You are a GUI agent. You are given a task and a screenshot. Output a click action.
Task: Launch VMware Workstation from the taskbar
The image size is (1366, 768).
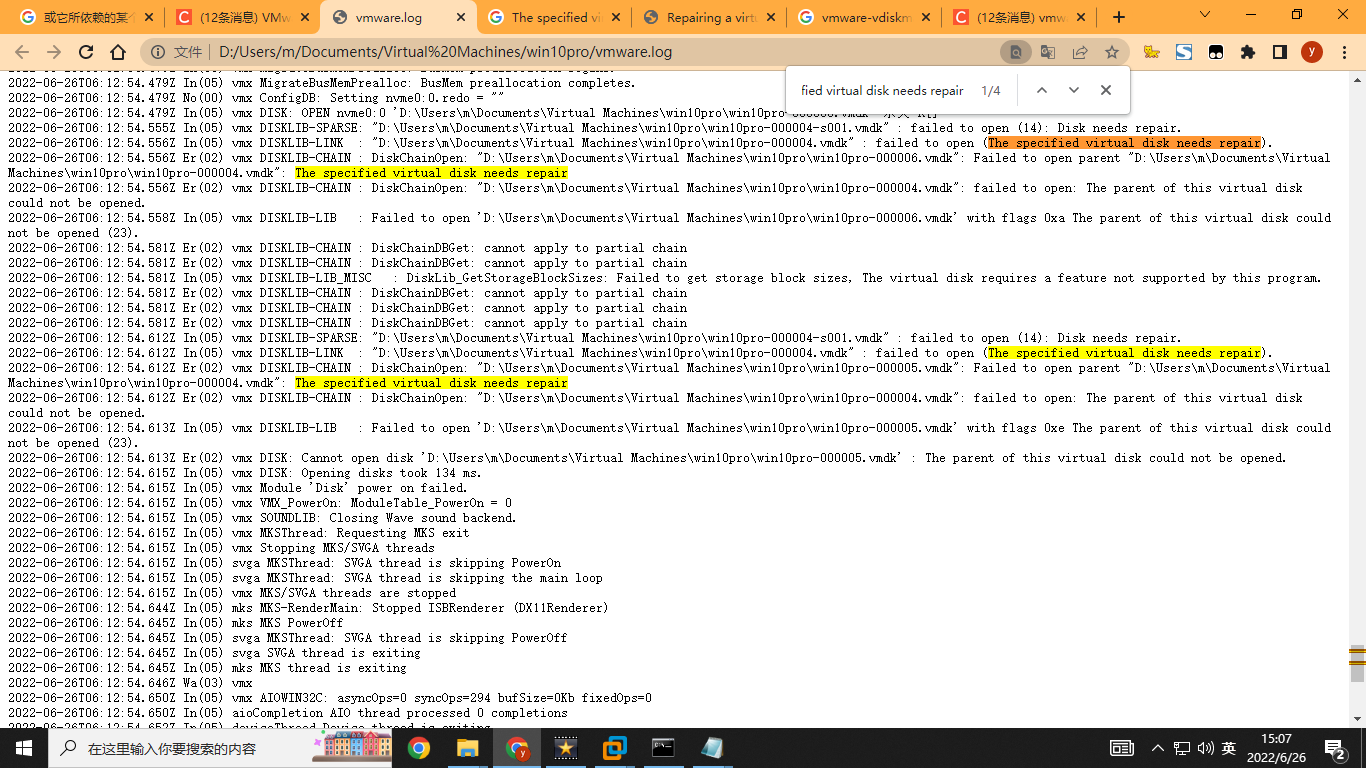pos(615,748)
